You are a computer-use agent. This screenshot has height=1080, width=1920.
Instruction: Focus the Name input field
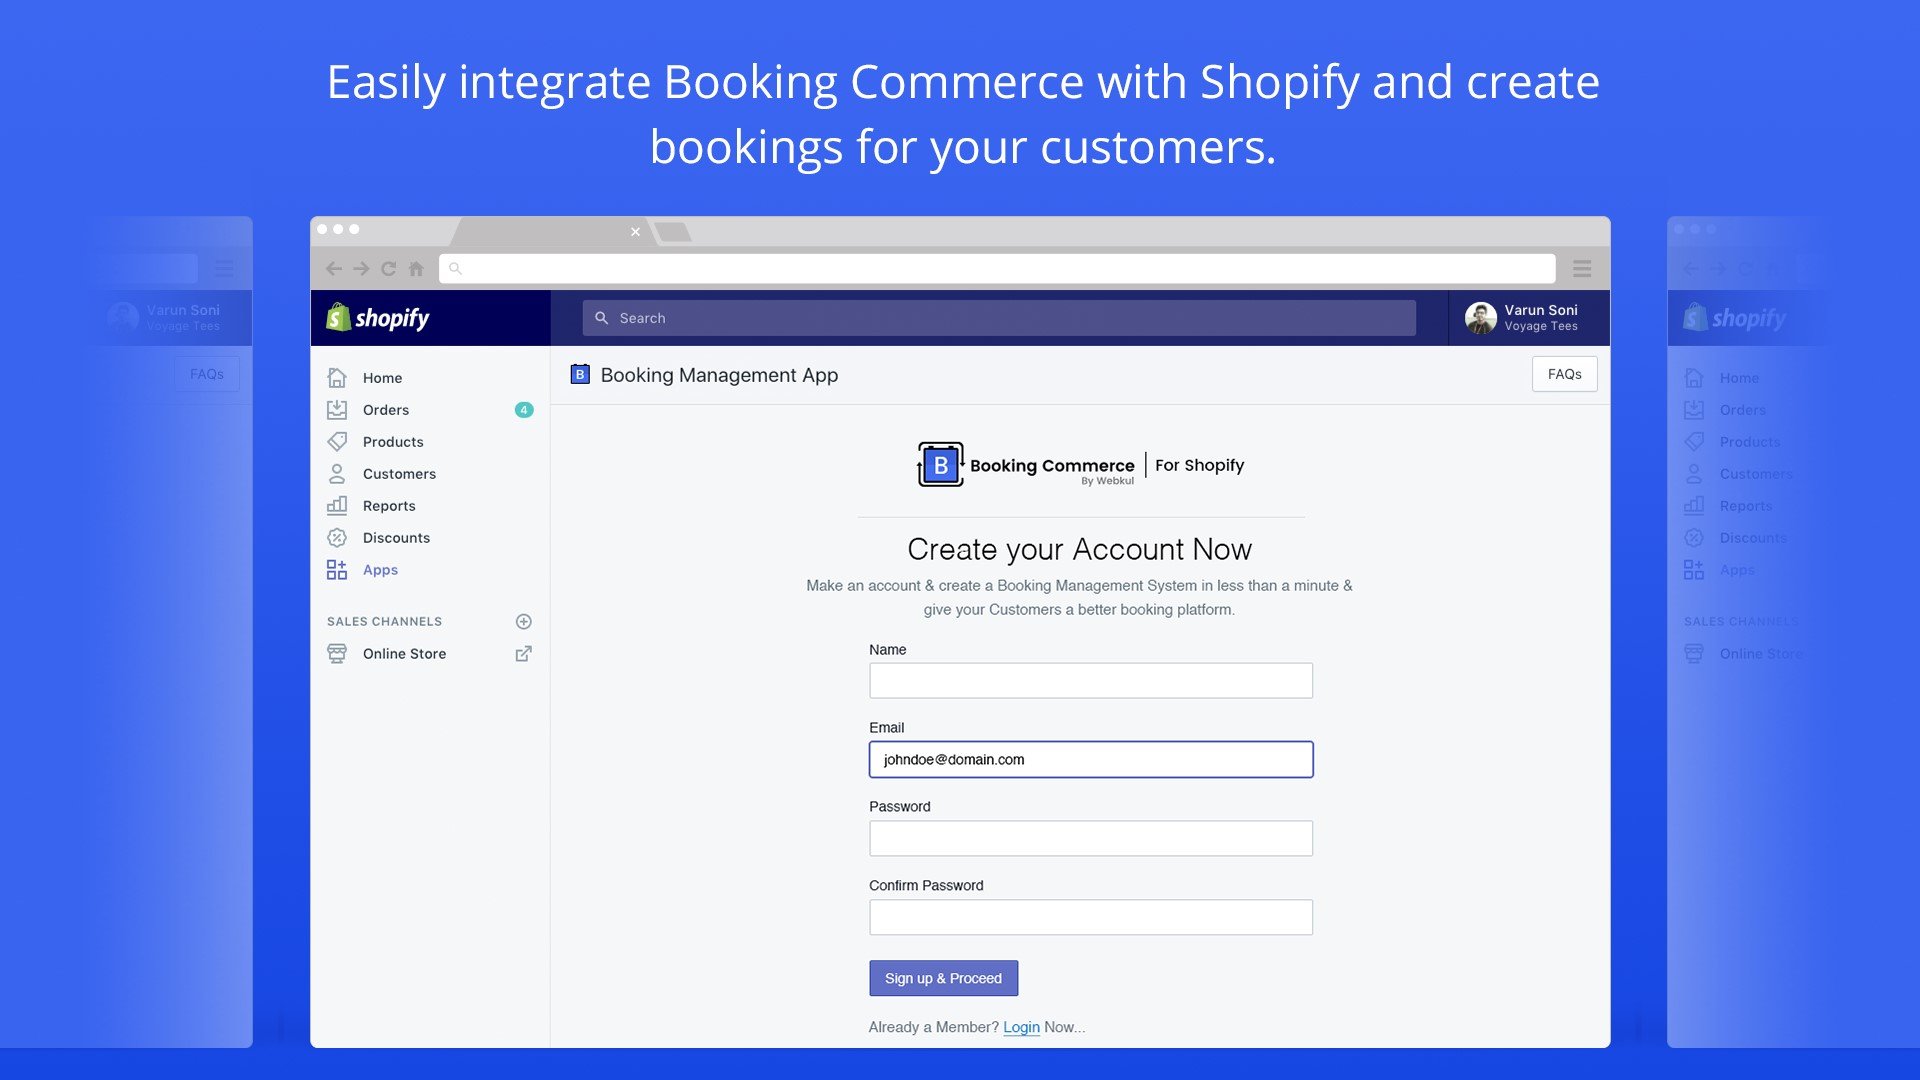1091,681
